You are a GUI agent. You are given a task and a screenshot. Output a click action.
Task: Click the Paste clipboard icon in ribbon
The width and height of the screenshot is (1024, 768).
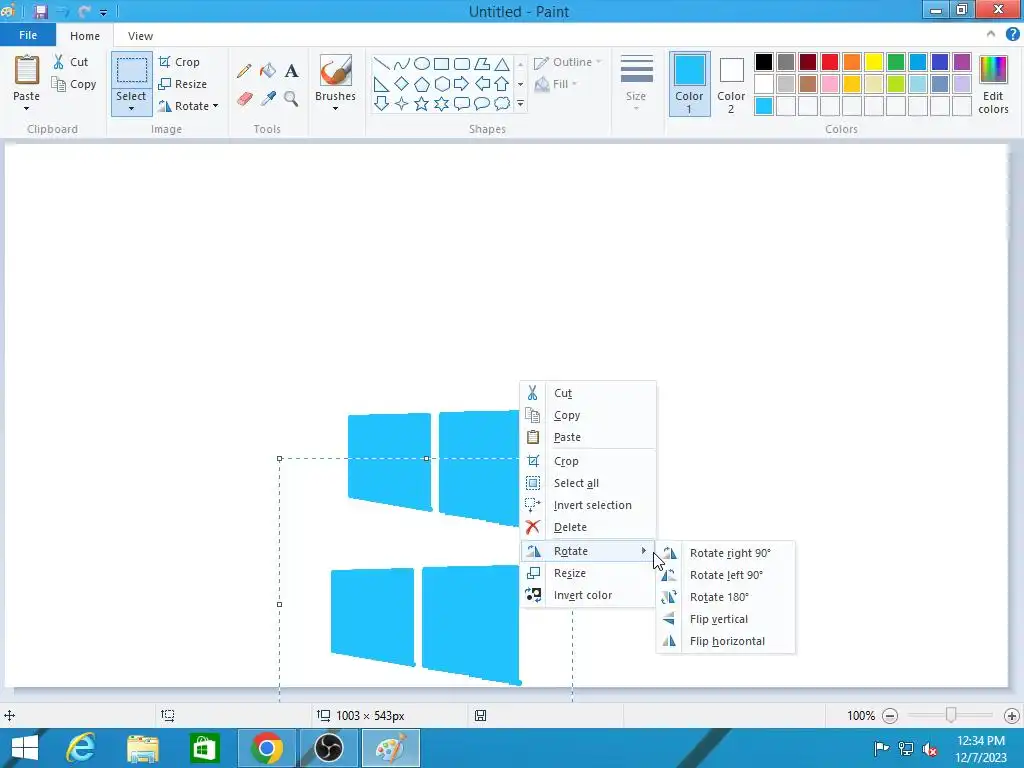pyautogui.click(x=27, y=70)
